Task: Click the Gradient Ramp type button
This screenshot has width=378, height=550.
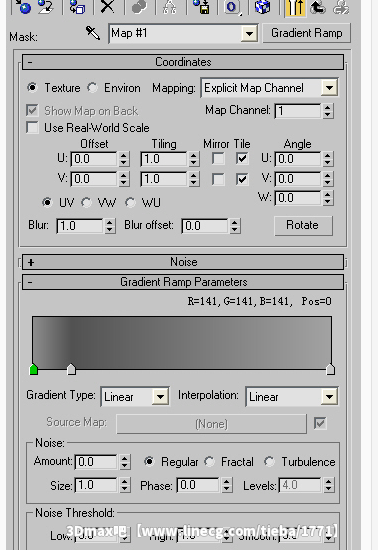Action: pyautogui.click(x=306, y=33)
